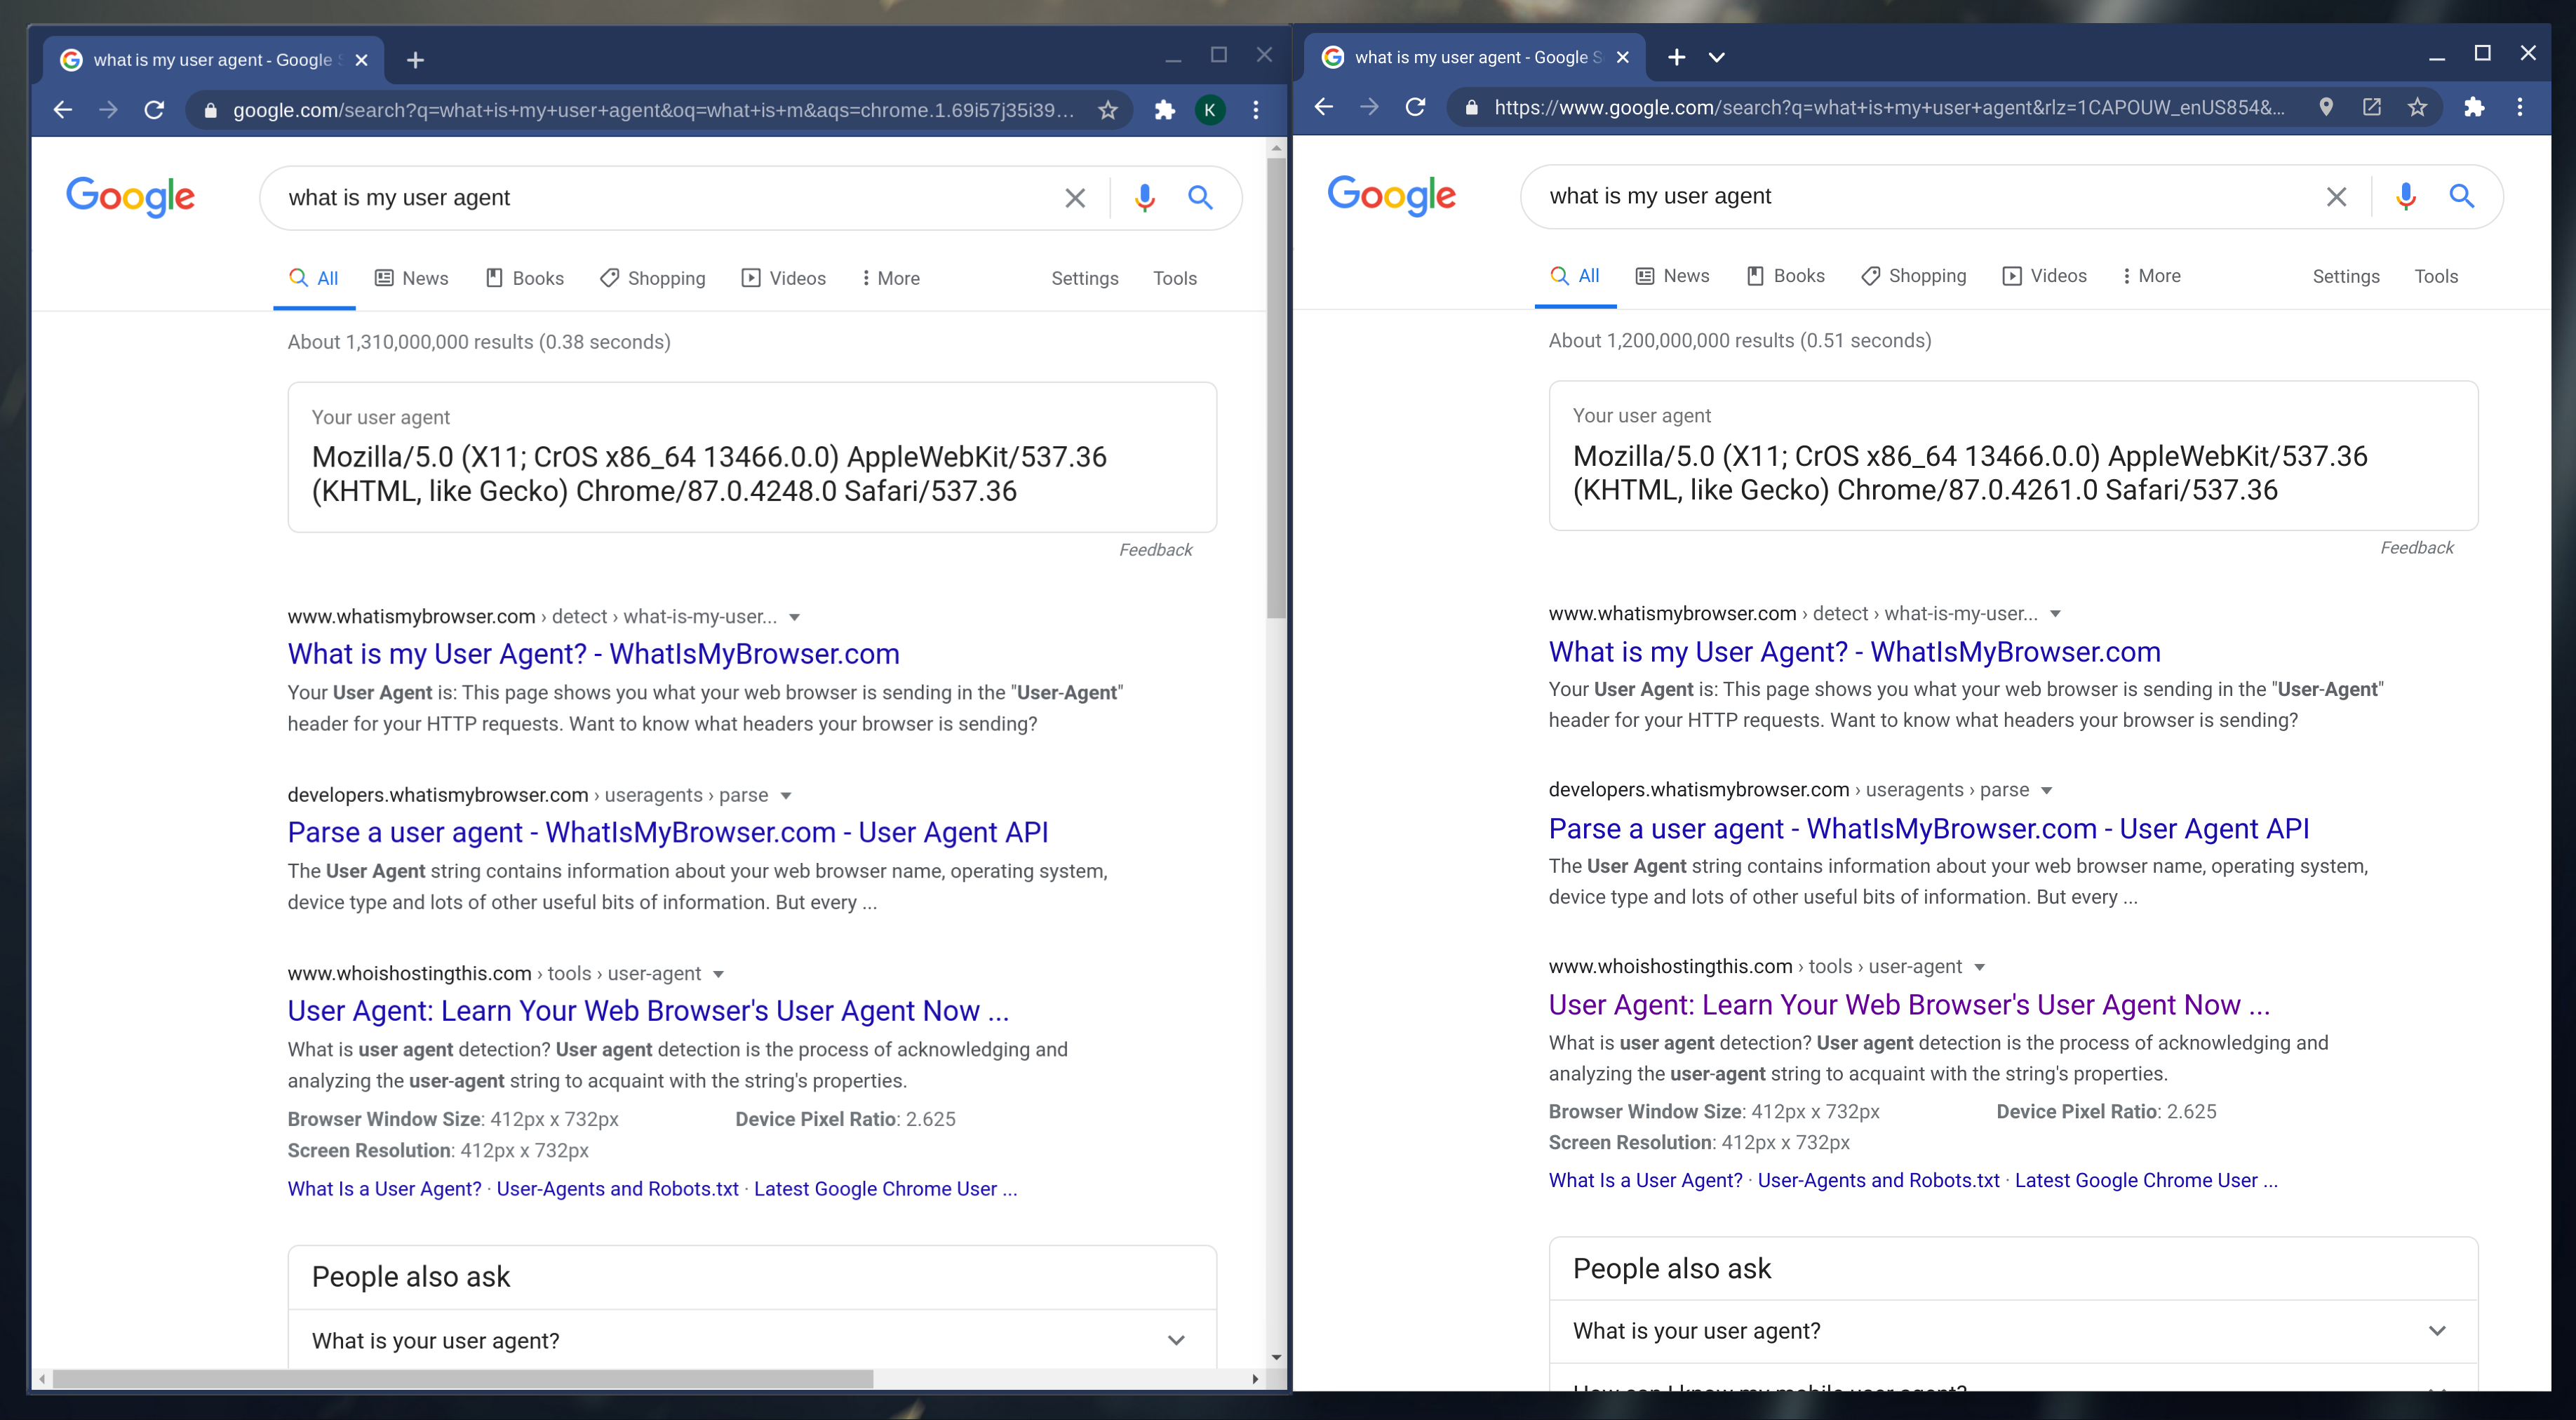Open 'Parse a user agent' search result
Image resolution: width=2576 pixels, height=1420 pixels.
point(668,832)
